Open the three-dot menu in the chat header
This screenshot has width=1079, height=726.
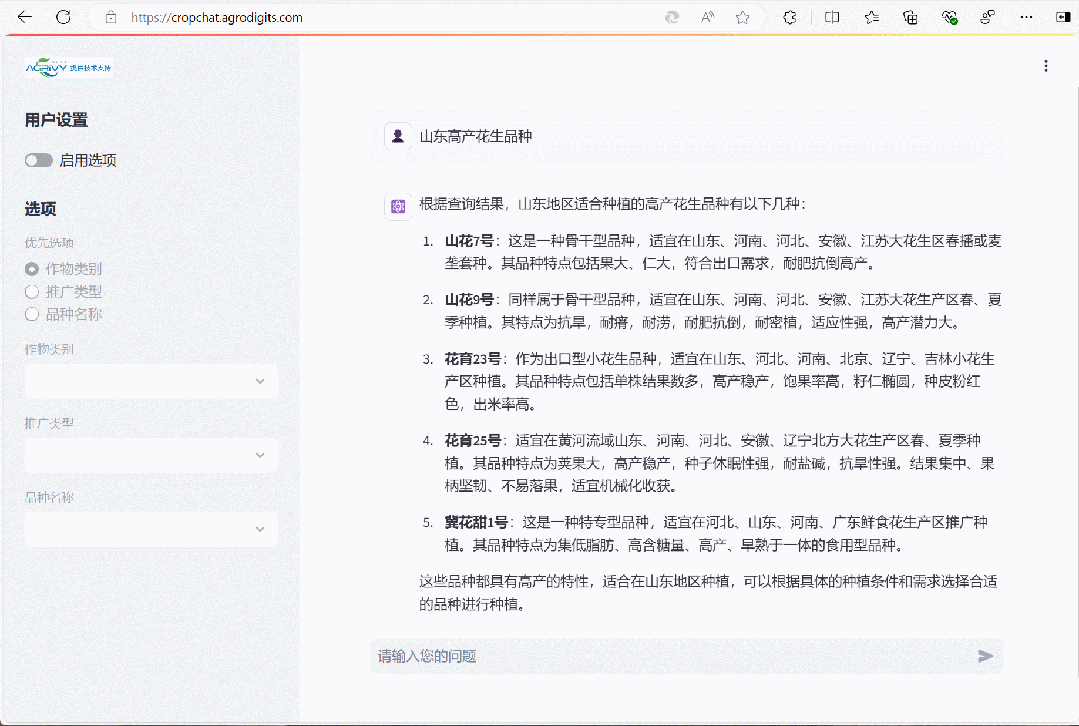click(x=1046, y=66)
